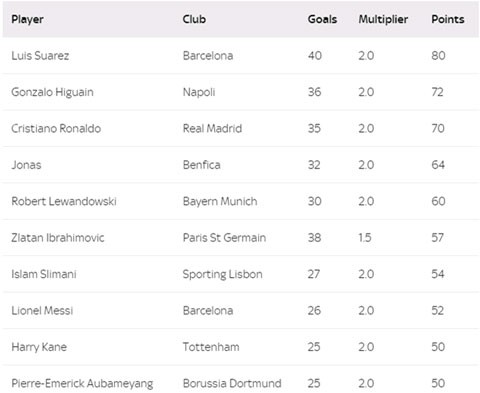Select the Gonzalo Higuain player name
This screenshot has height=393, width=480.
[x=52, y=92]
